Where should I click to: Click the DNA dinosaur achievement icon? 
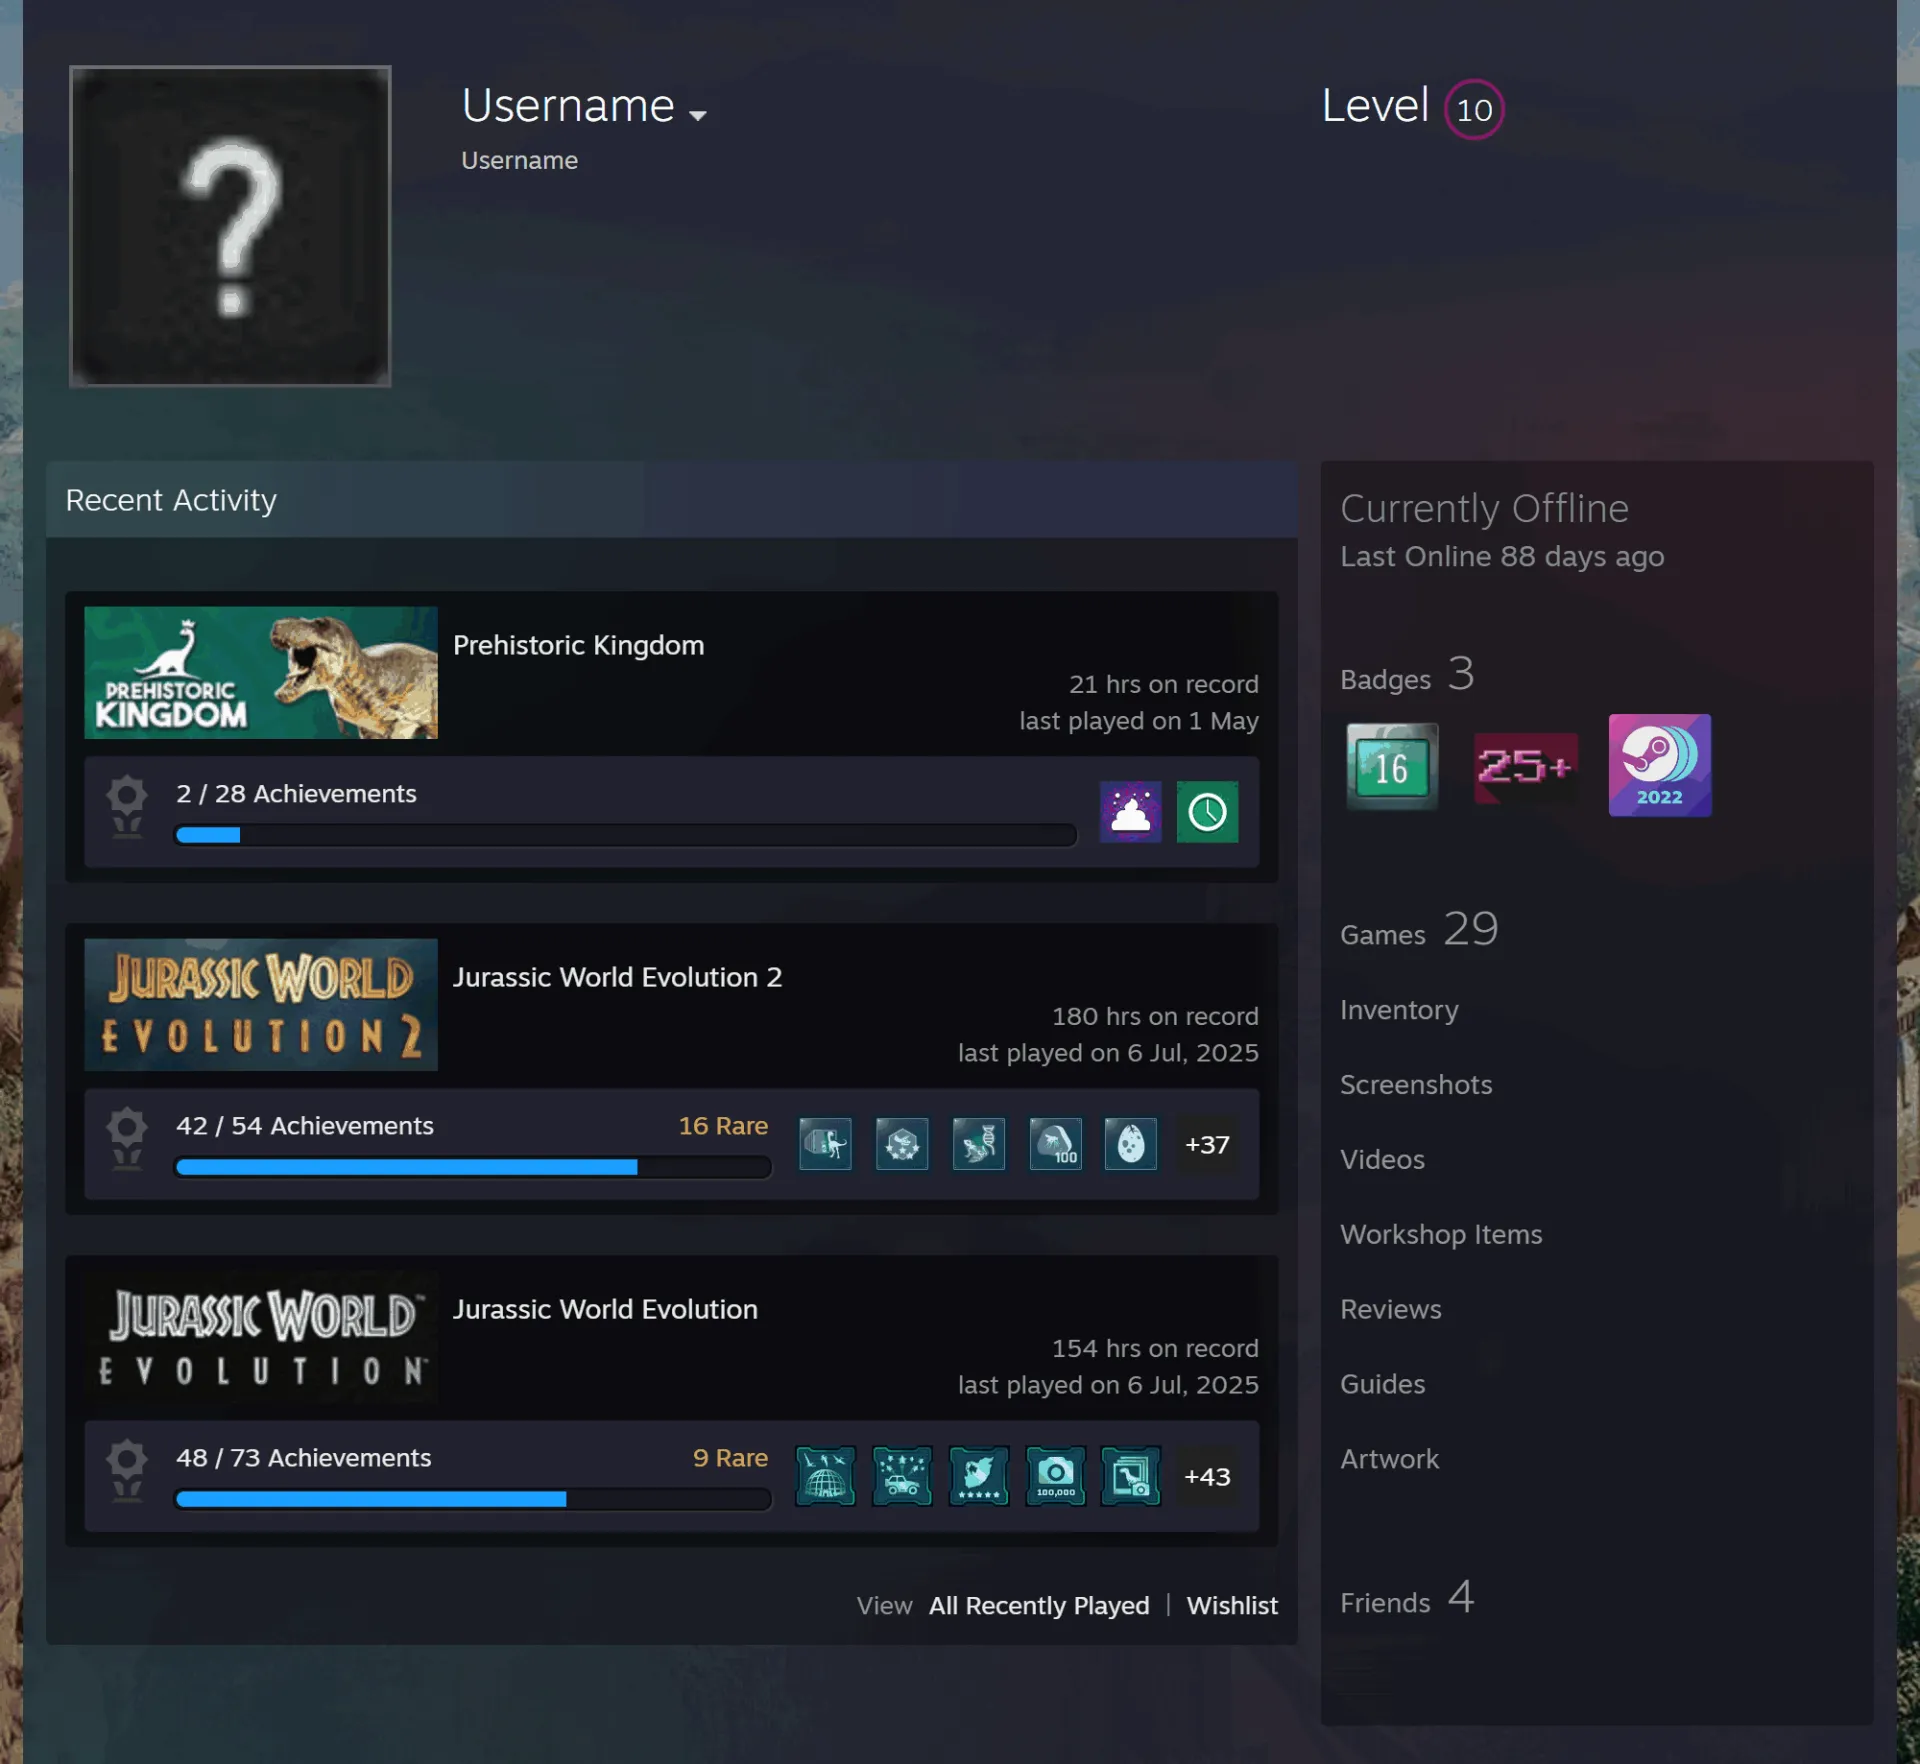click(x=978, y=1144)
